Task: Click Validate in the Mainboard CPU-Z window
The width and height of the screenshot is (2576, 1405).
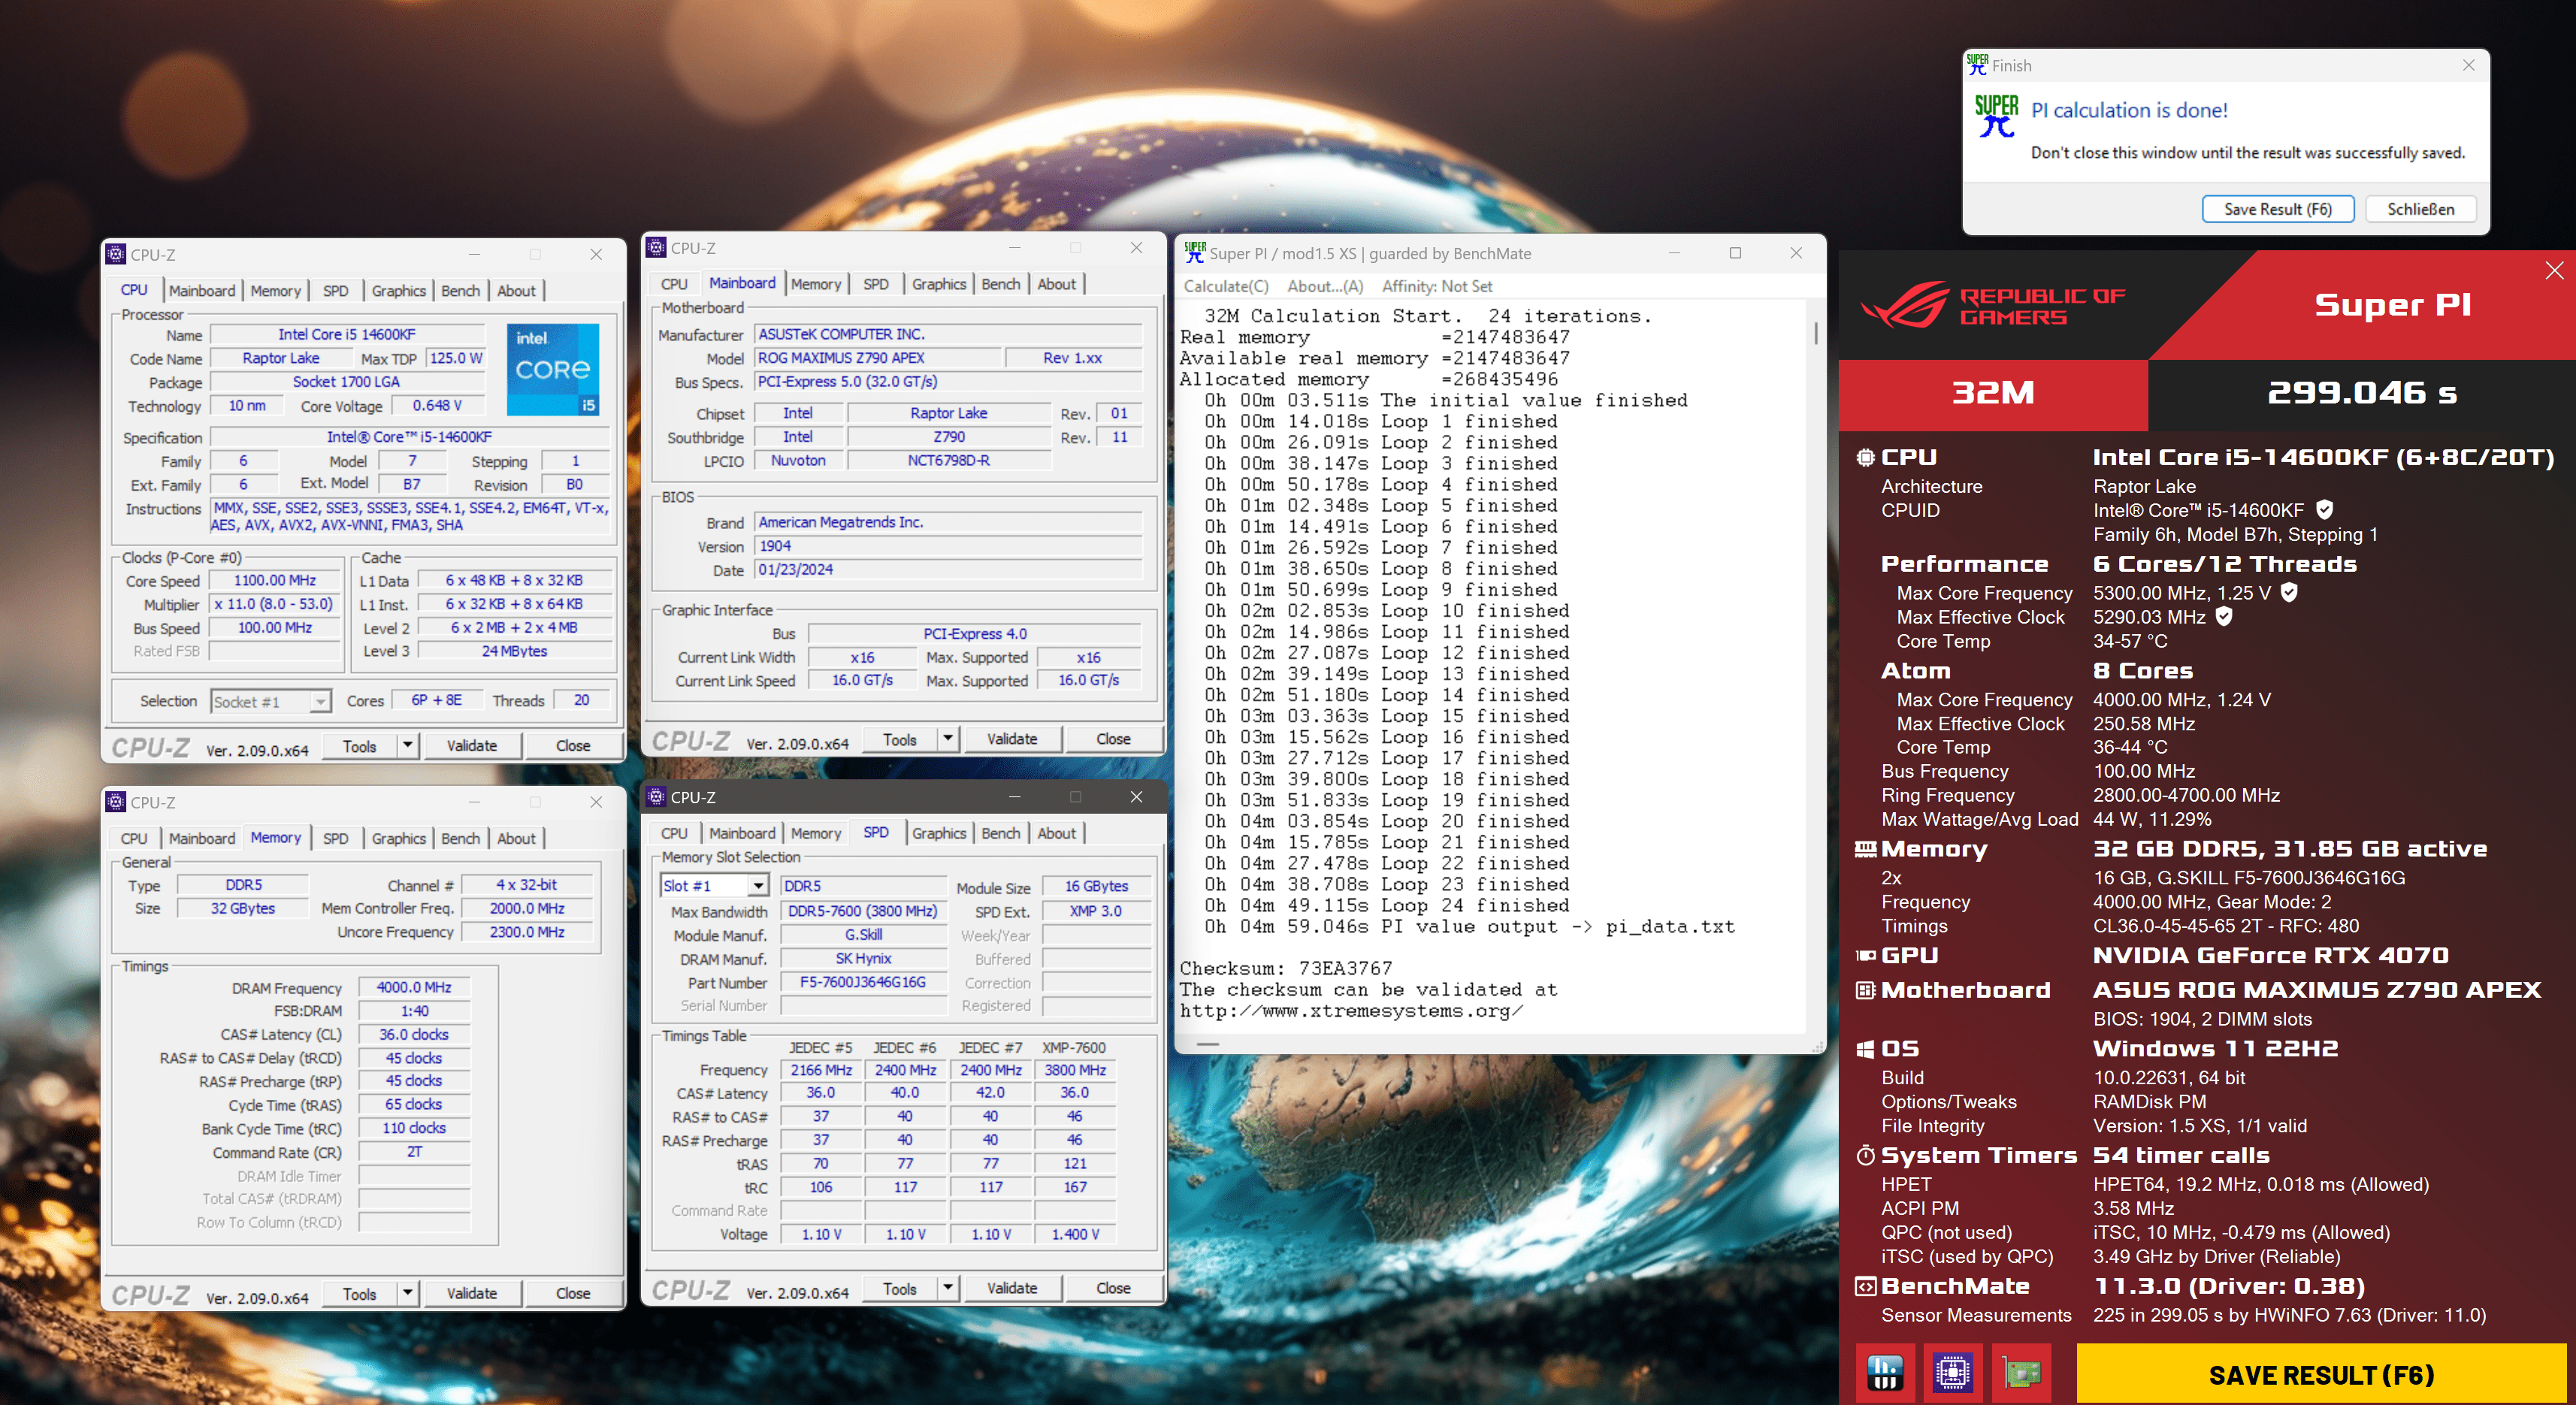Action: (1011, 739)
